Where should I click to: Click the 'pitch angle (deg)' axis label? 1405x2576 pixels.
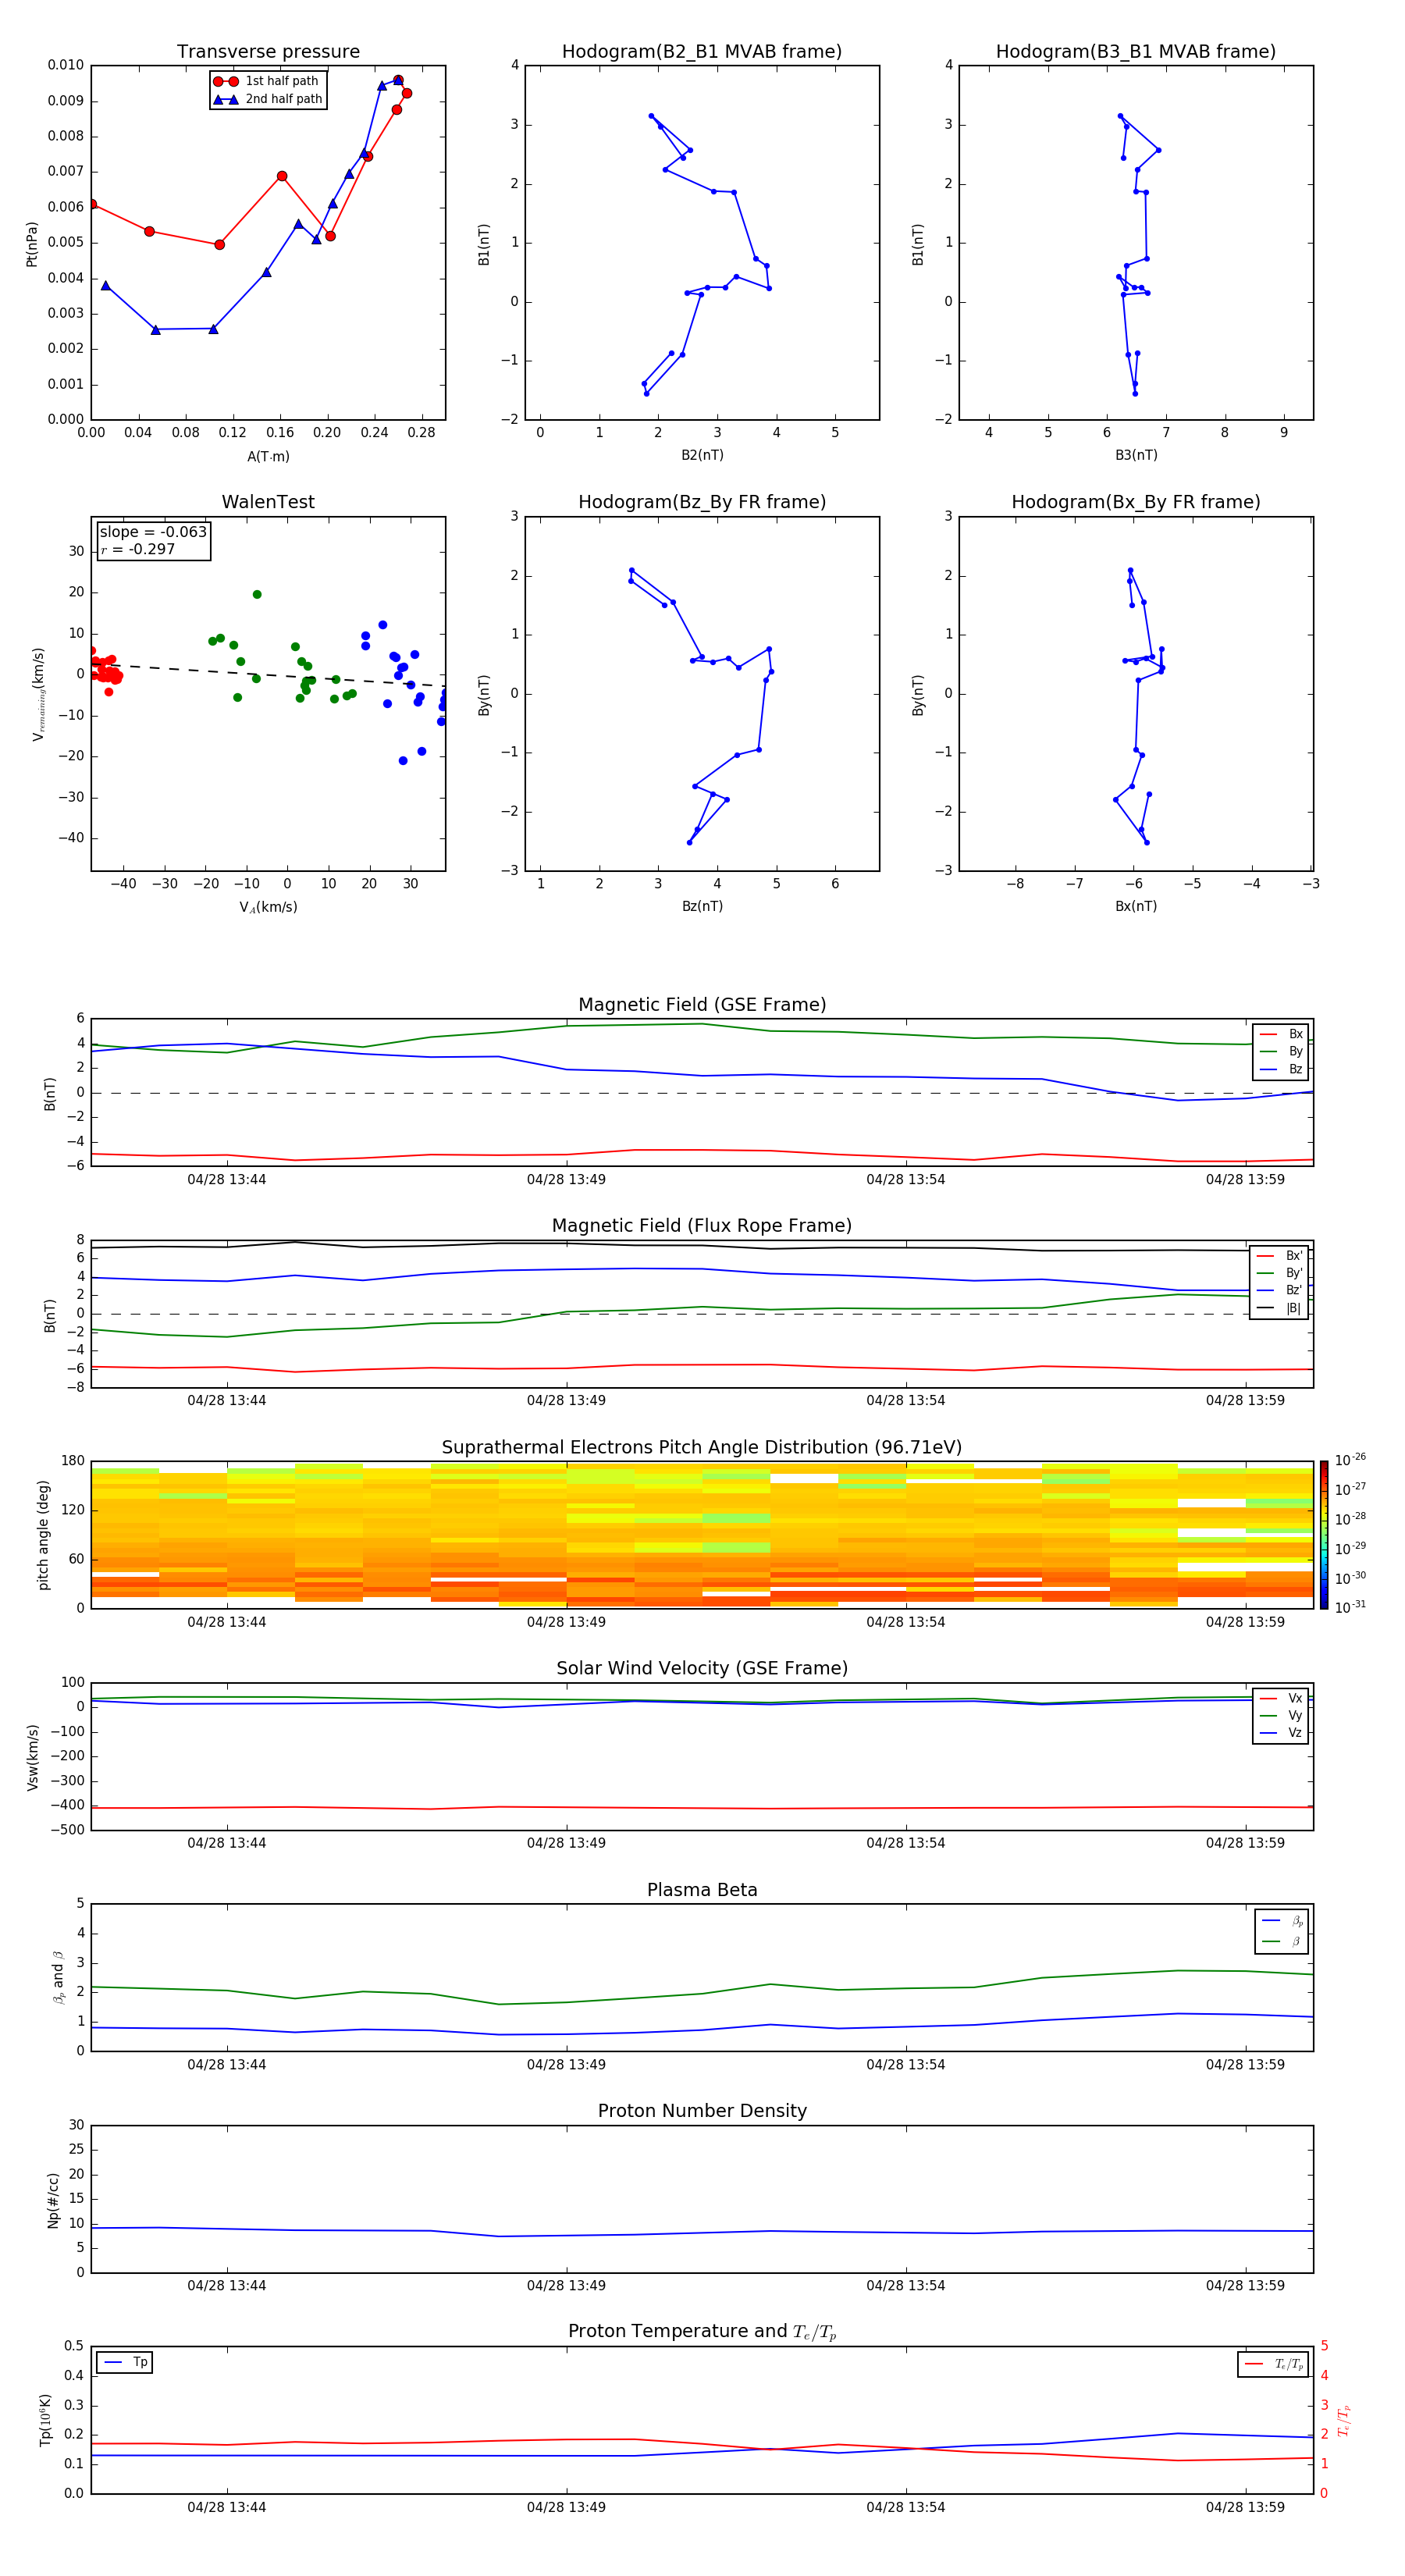pyautogui.click(x=43, y=1535)
